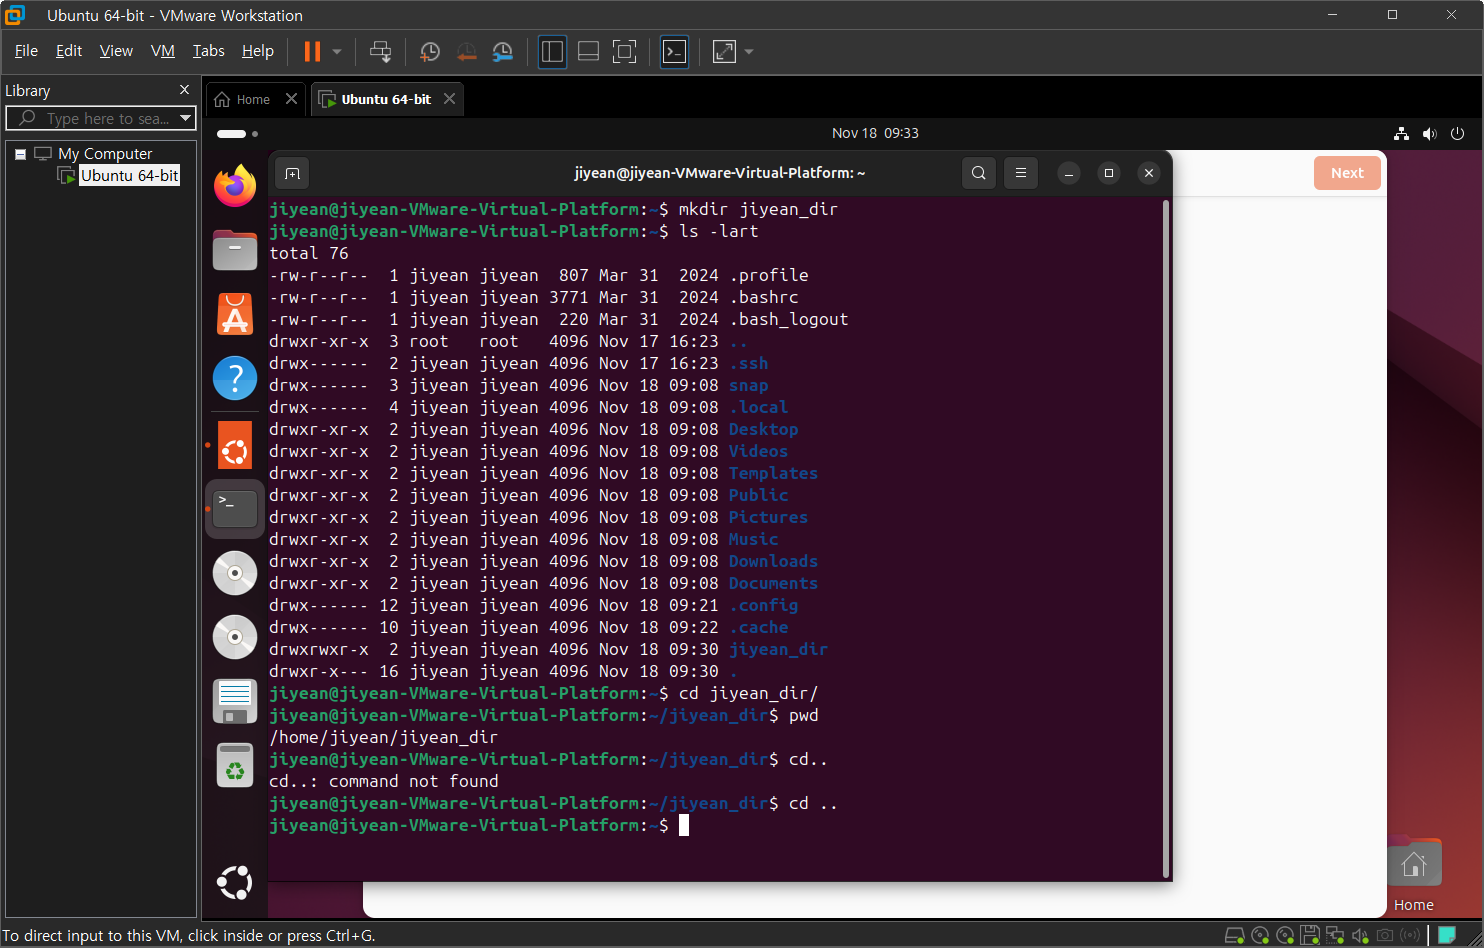Click the terminal search icon
Screen dimensions: 1484x948
[x=979, y=173]
